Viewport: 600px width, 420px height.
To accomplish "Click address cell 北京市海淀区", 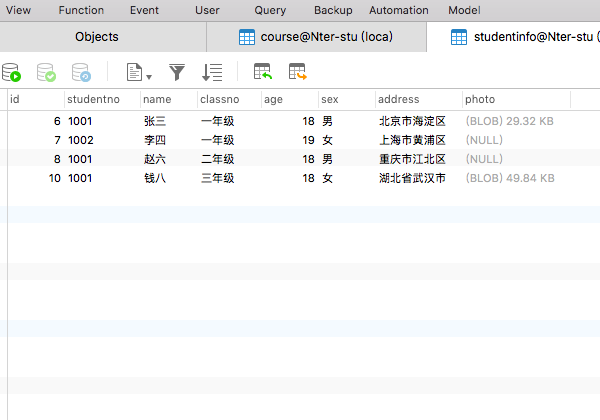I will [412, 121].
